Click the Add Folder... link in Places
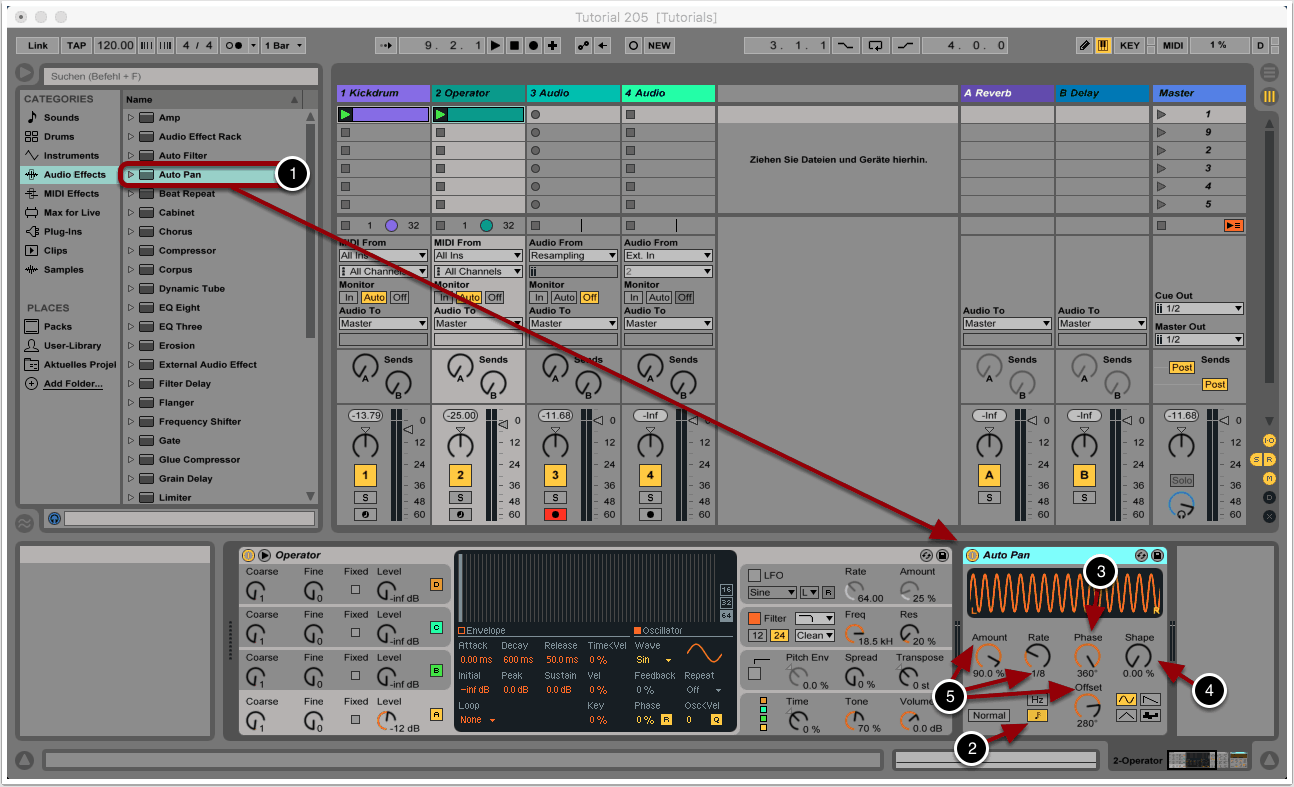The image size is (1294, 787). (73, 384)
